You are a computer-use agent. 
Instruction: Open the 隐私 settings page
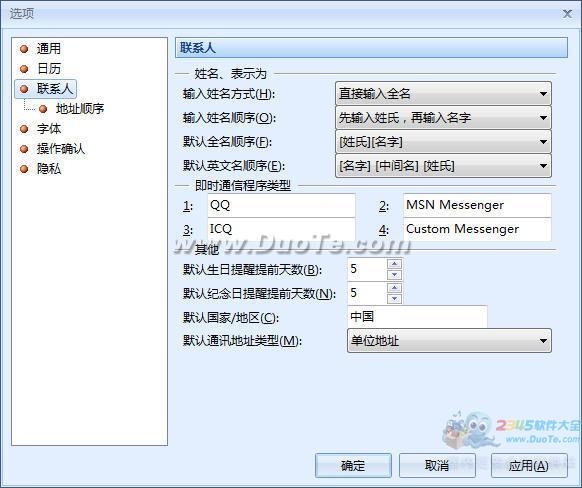coord(49,169)
